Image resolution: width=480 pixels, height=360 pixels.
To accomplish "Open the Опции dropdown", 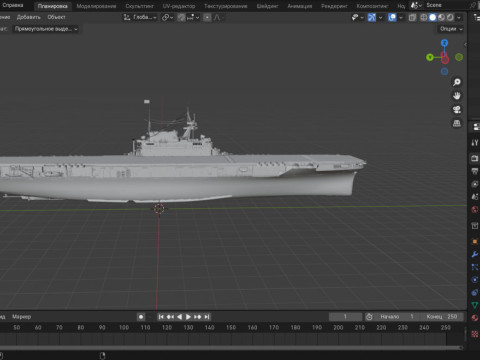I will (x=451, y=29).
